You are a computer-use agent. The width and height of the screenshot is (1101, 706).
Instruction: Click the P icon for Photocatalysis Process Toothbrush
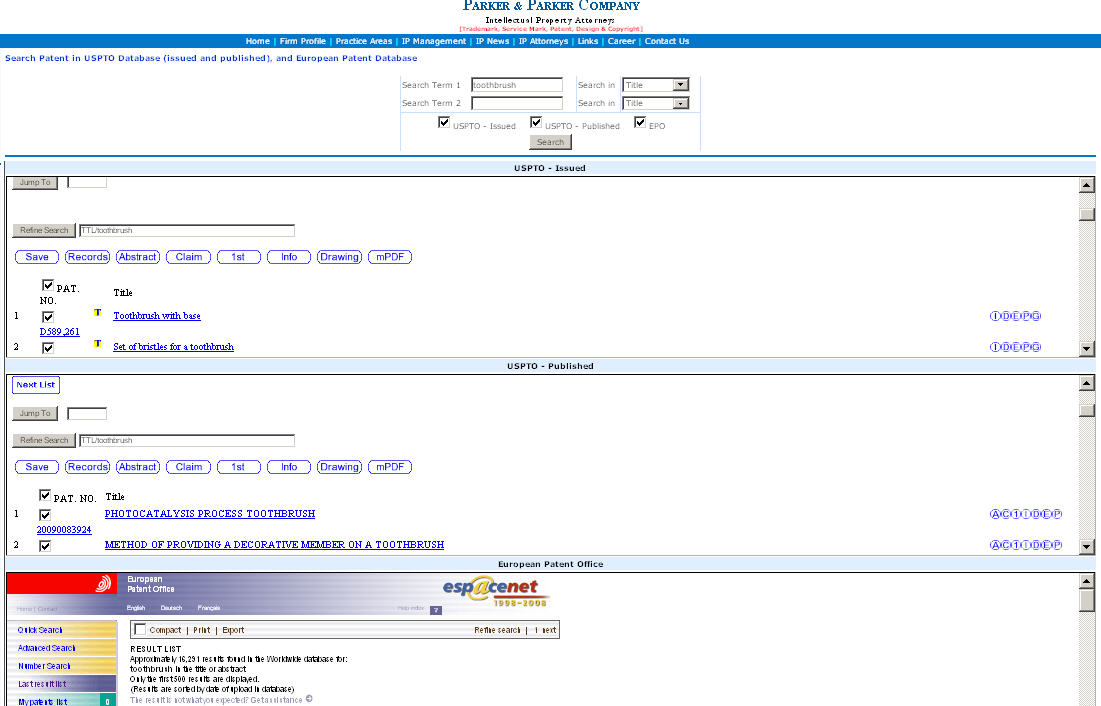click(1057, 514)
